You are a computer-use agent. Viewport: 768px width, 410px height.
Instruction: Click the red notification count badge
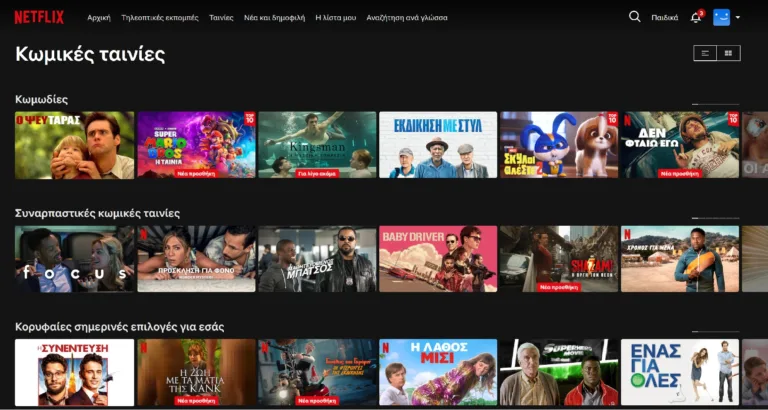(x=701, y=13)
